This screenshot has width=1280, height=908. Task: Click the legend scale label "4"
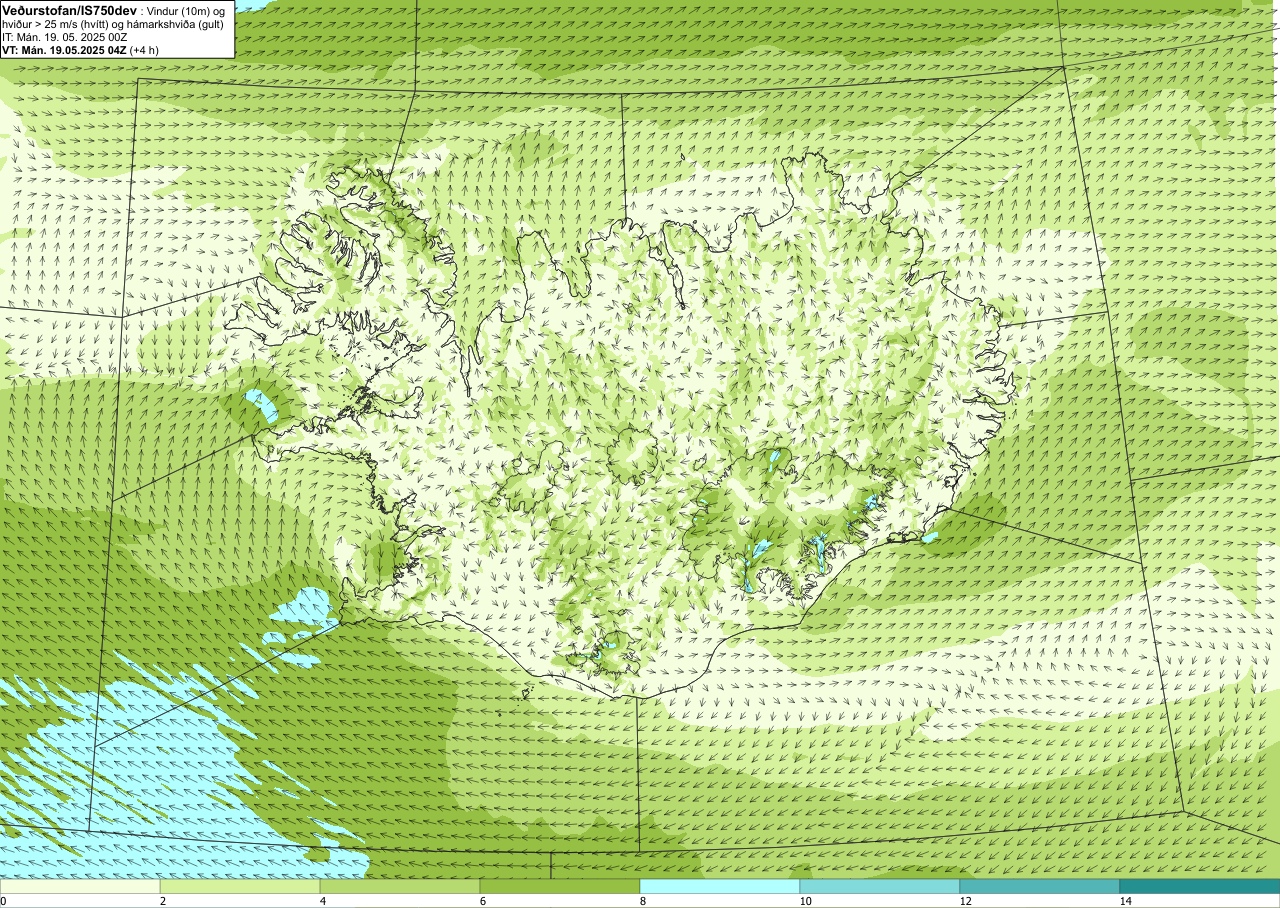(x=322, y=901)
